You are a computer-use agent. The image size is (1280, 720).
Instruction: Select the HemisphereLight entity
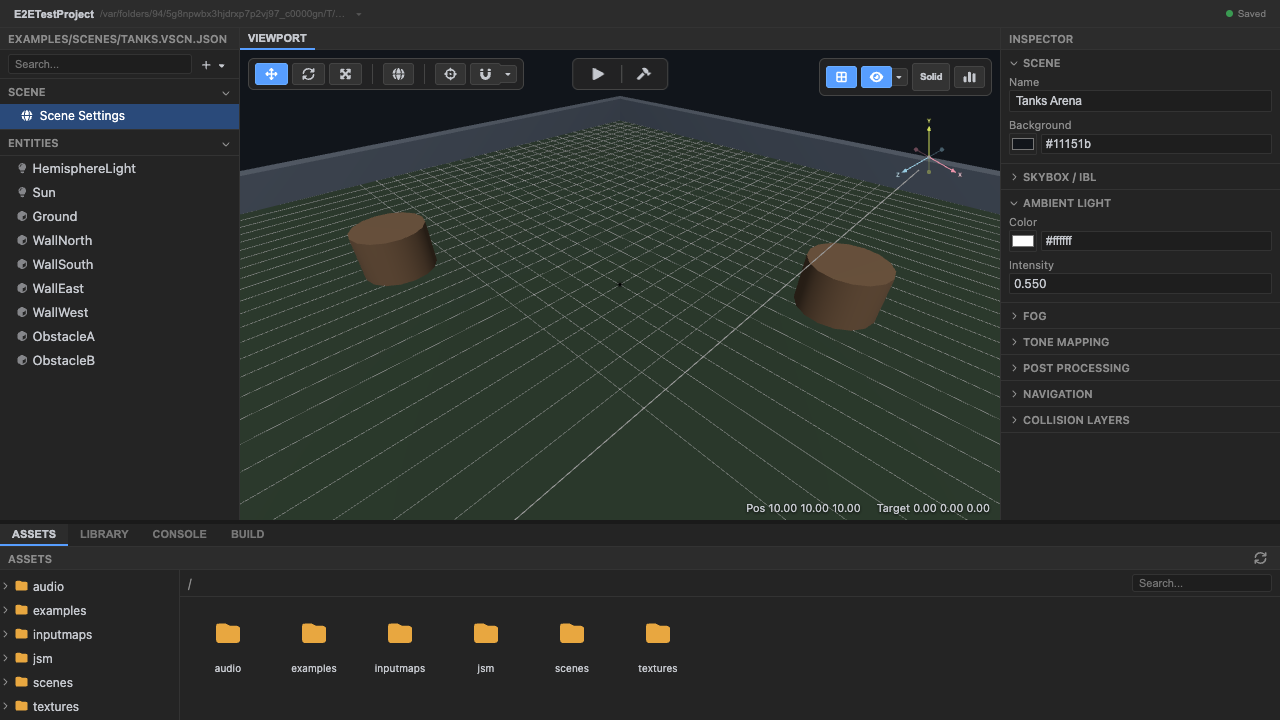click(120, 168)
